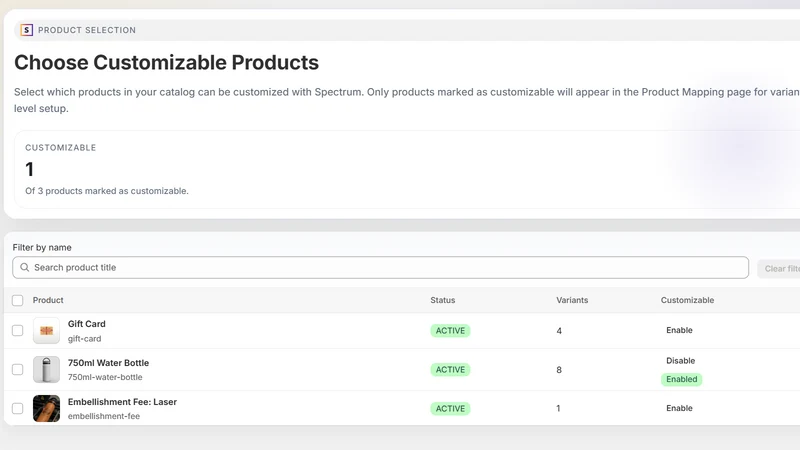Click the gift-card handle text

[x=85, y=338]
